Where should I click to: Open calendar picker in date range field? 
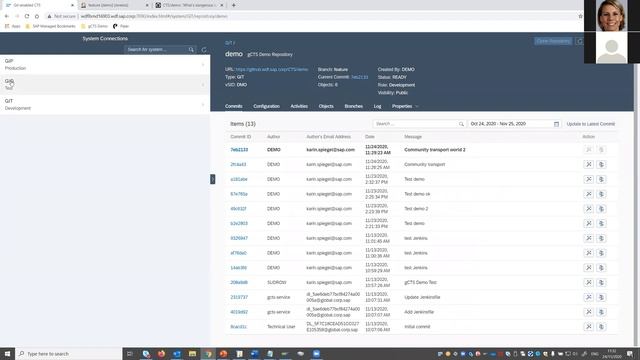click(556, 124)
